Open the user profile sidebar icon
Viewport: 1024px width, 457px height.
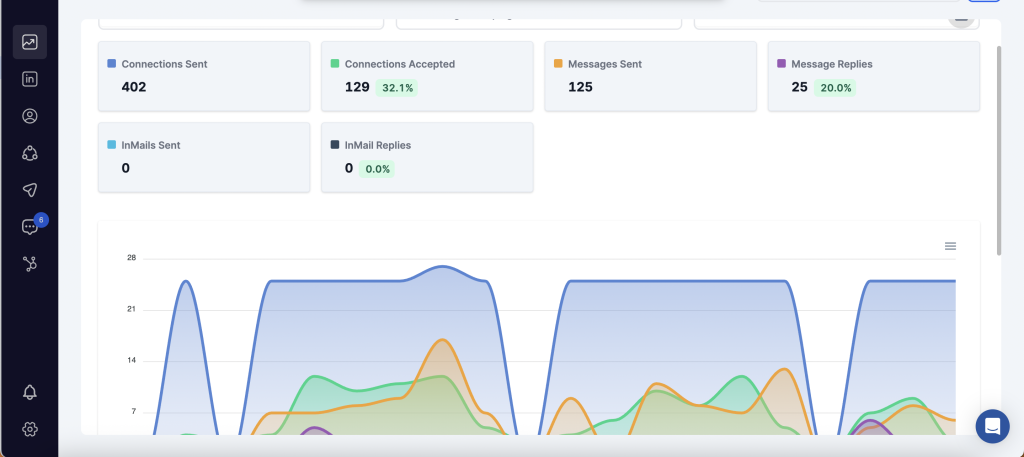coord(30,116)
